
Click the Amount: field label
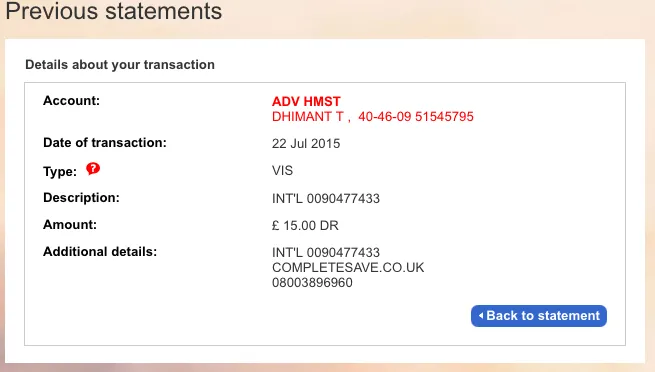coord(70,225)
